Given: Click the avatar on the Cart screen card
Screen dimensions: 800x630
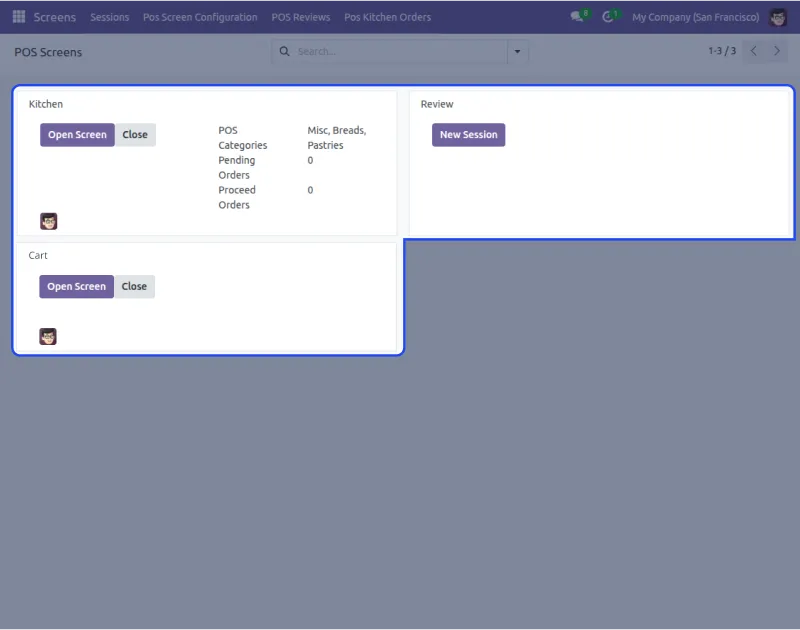Looking at the screenshot, I should 48,336.
